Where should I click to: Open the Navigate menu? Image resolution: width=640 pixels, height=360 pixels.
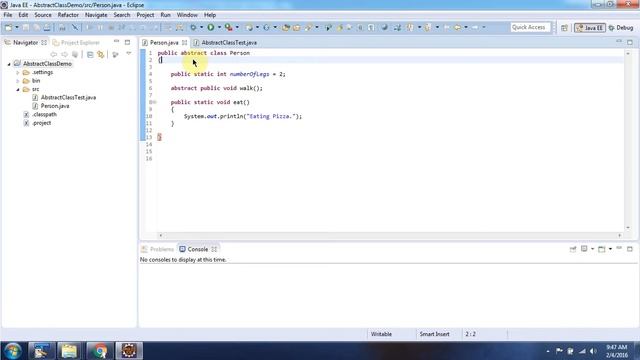click(96, 15)
